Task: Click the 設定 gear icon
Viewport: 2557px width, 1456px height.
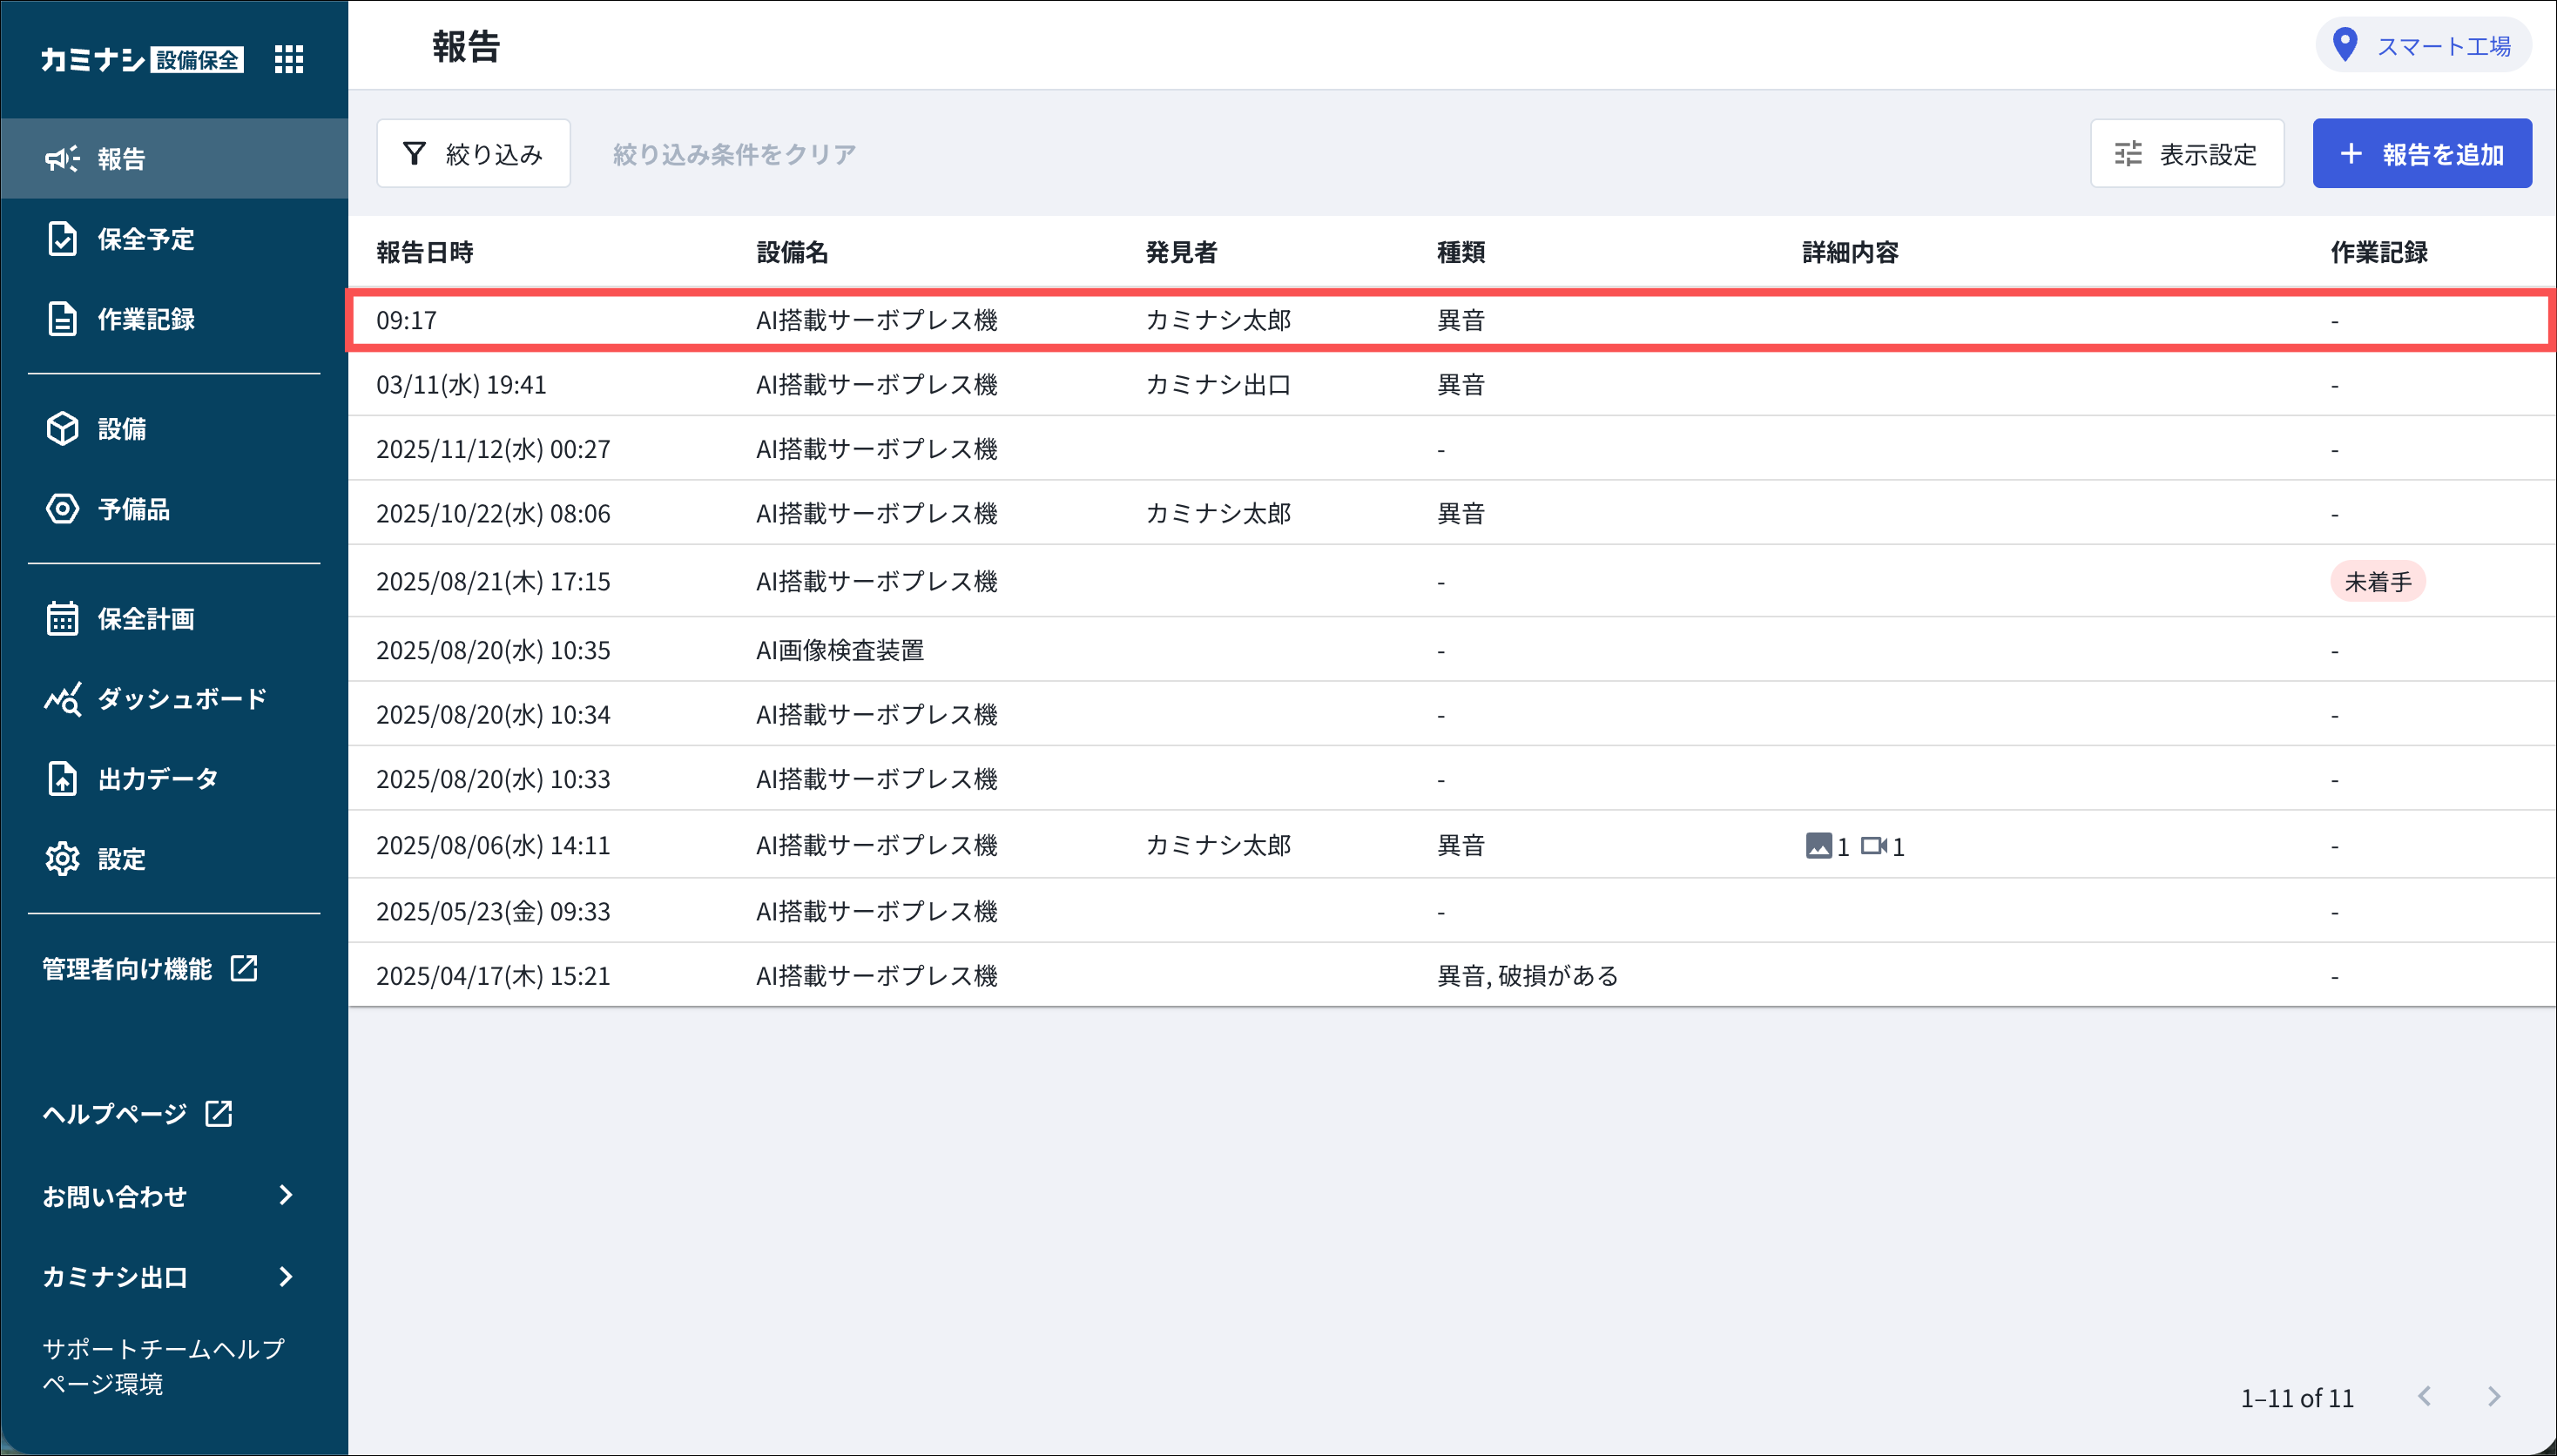Action: click(x=62, y=859)
